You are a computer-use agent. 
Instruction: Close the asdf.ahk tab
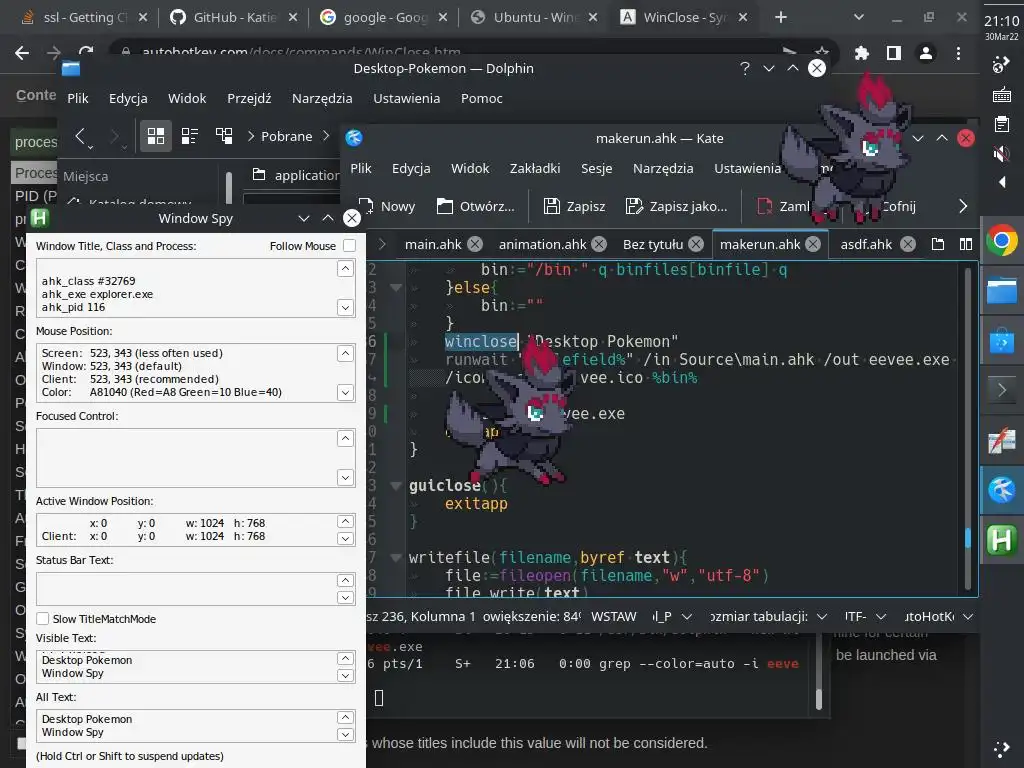(x=907, y=244)
